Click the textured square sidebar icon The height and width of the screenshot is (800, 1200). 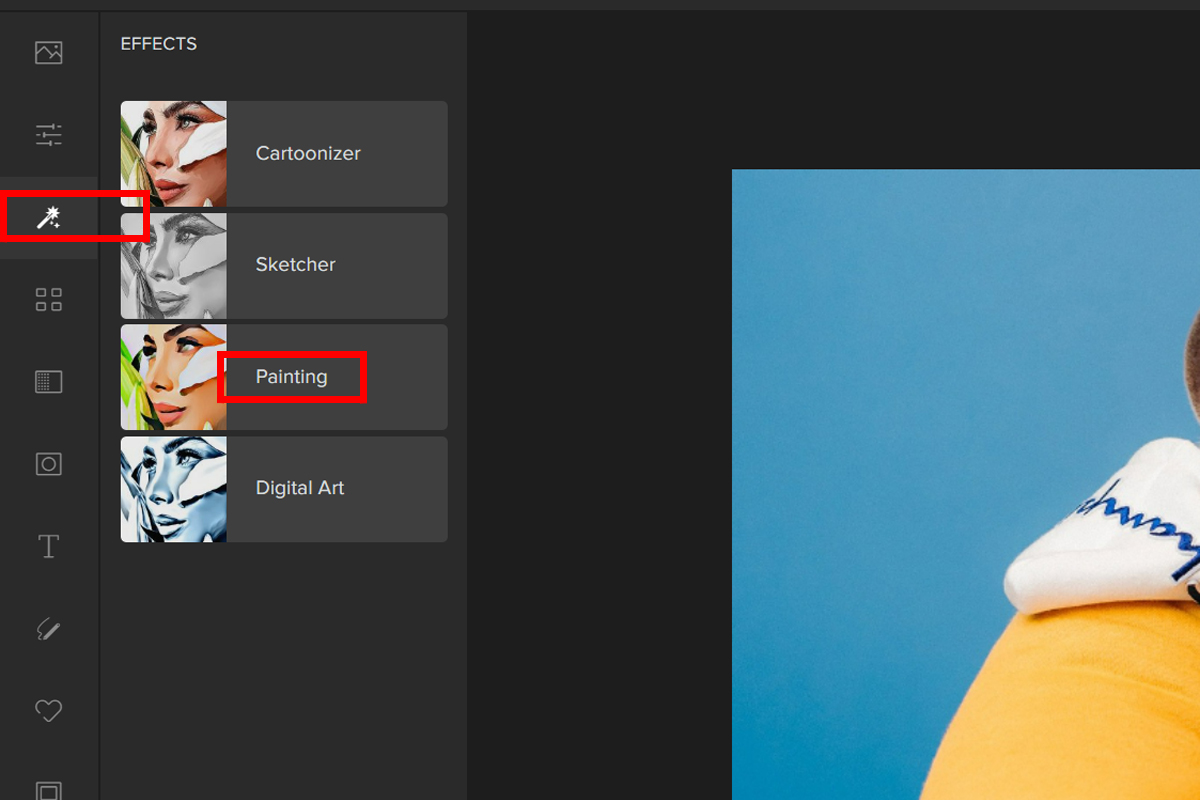click(48, 381)
